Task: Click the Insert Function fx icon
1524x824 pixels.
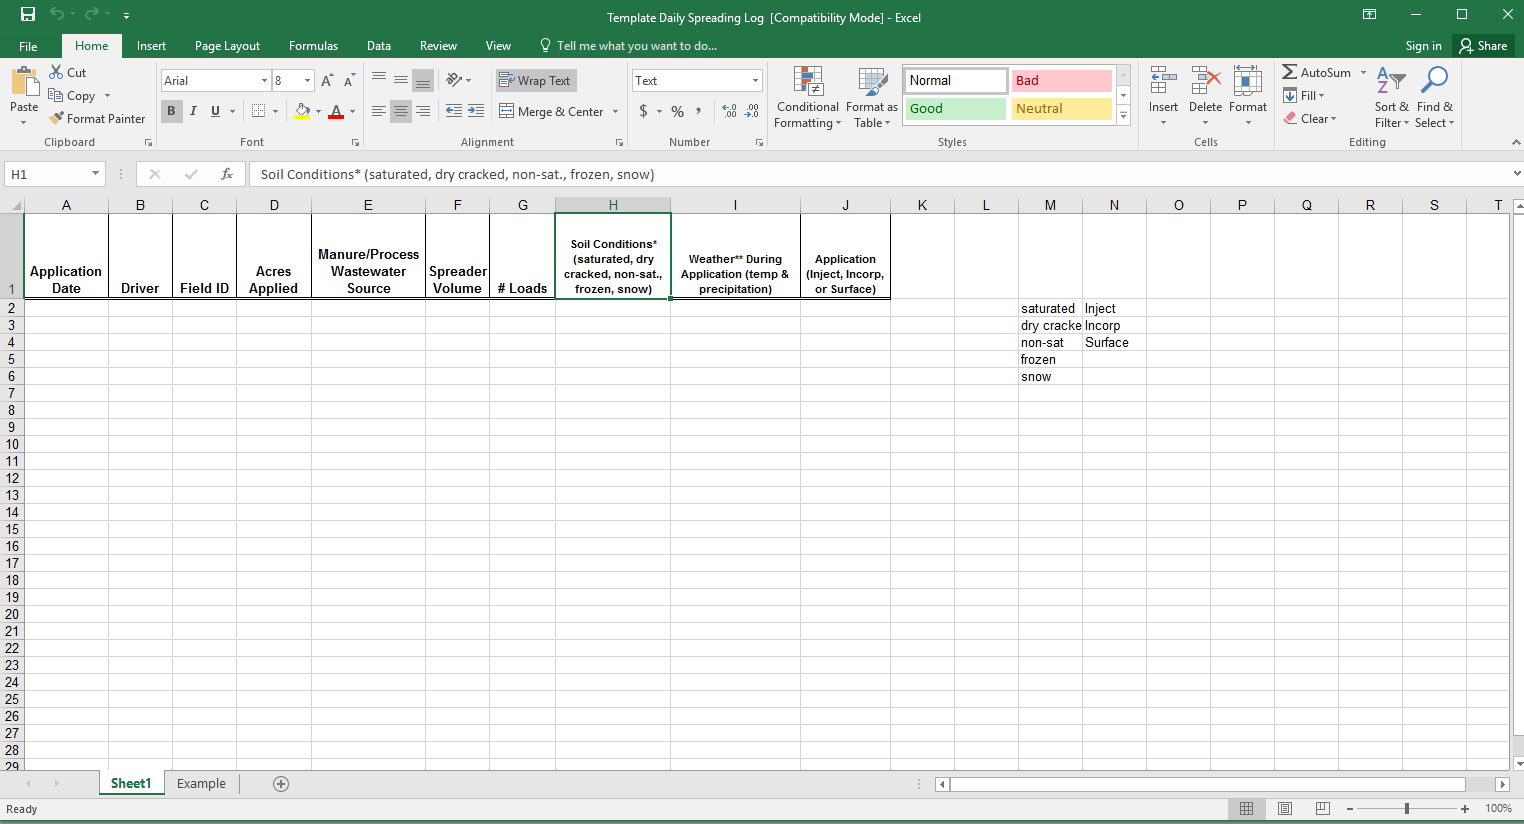Action: [x=227, y=174]
